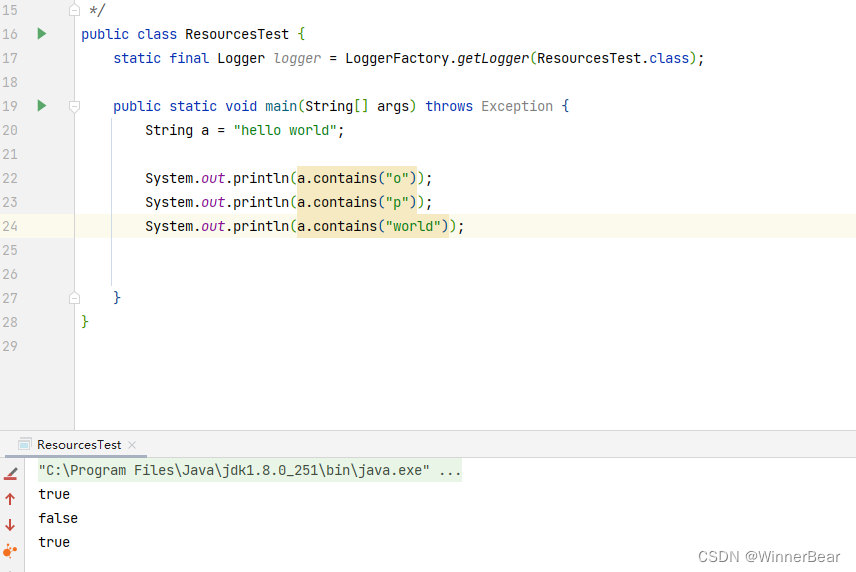Click the 'throws' keyword on line 19

(x=449, y=106)
